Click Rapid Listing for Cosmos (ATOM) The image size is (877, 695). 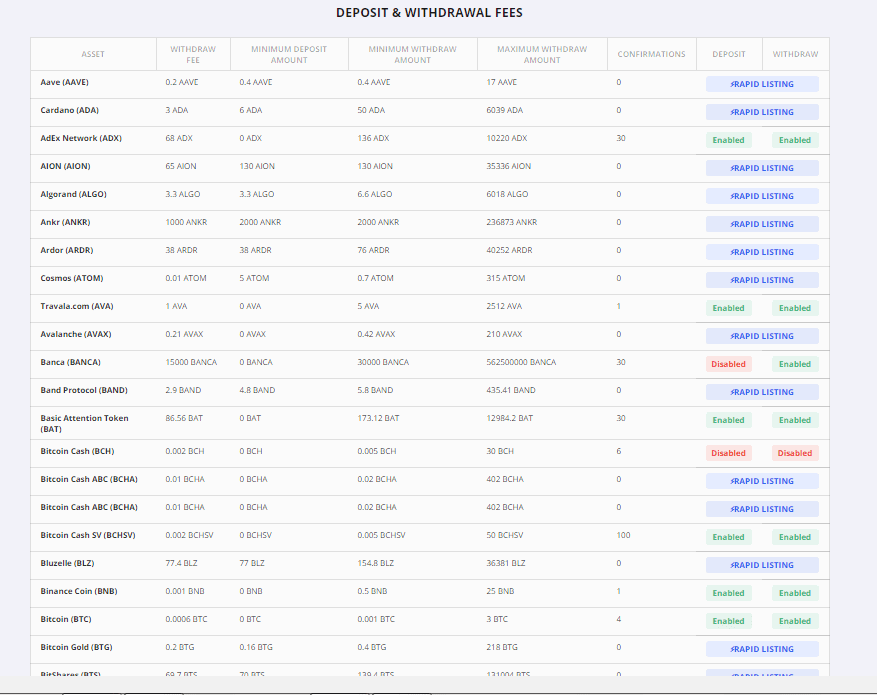coord(762,280)
